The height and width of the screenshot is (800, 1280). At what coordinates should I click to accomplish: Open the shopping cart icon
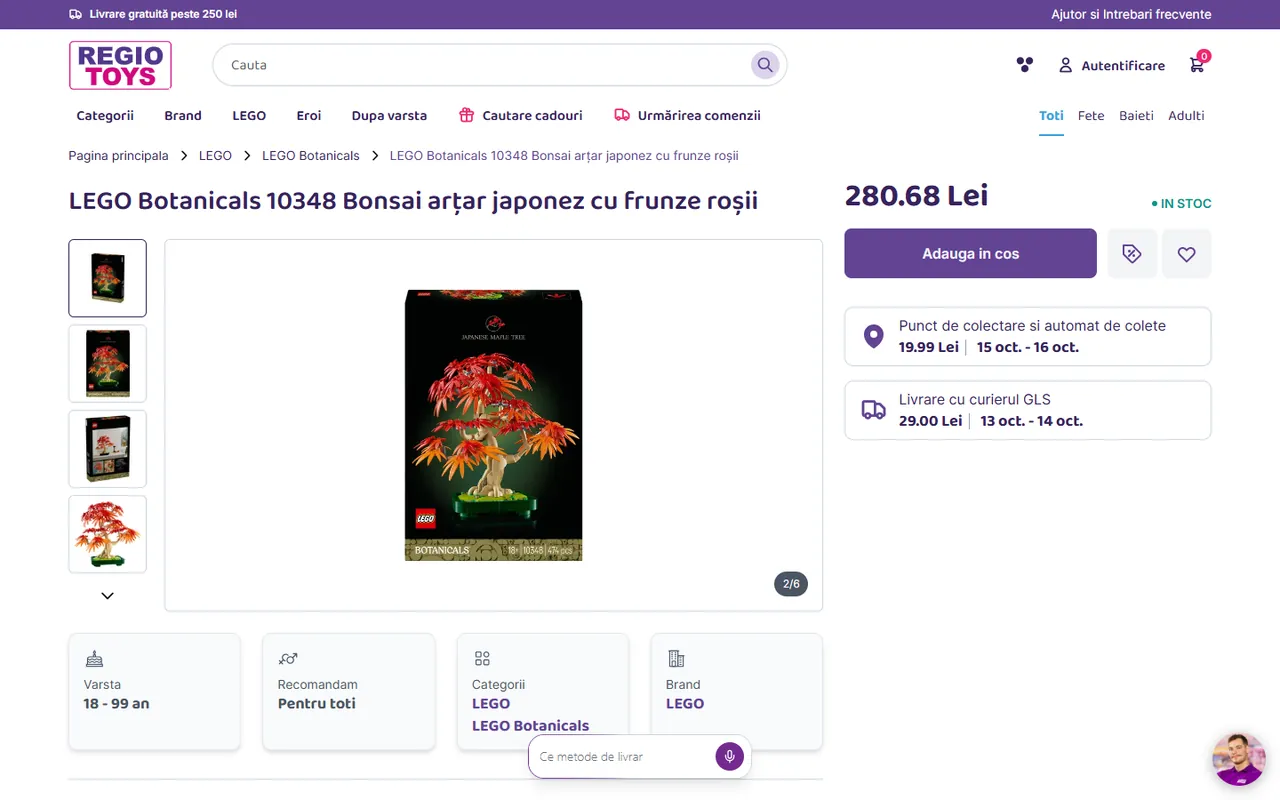click(x=1196, y=65)
